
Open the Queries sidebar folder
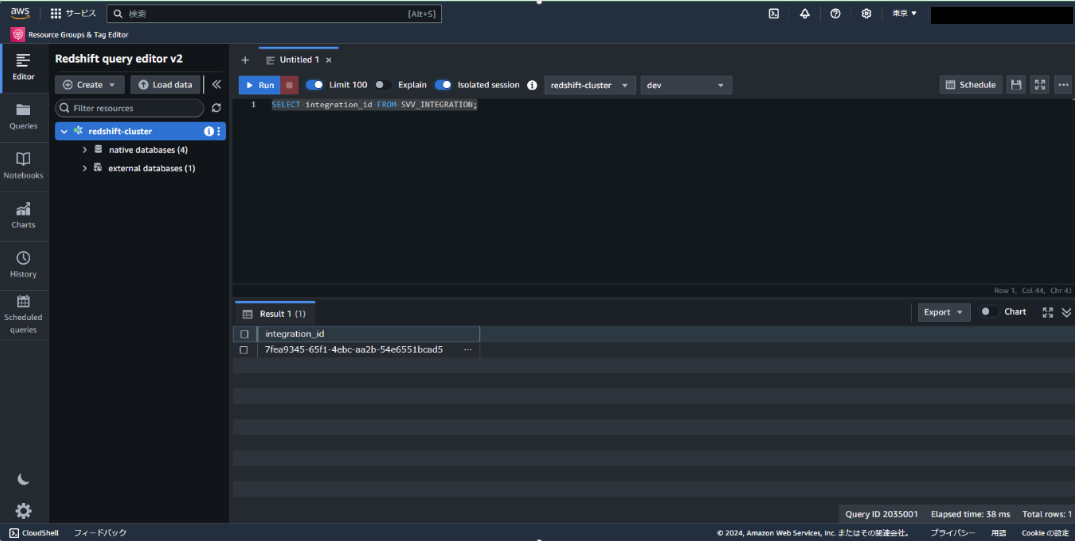pyautogui.click(x=23, y=117)
